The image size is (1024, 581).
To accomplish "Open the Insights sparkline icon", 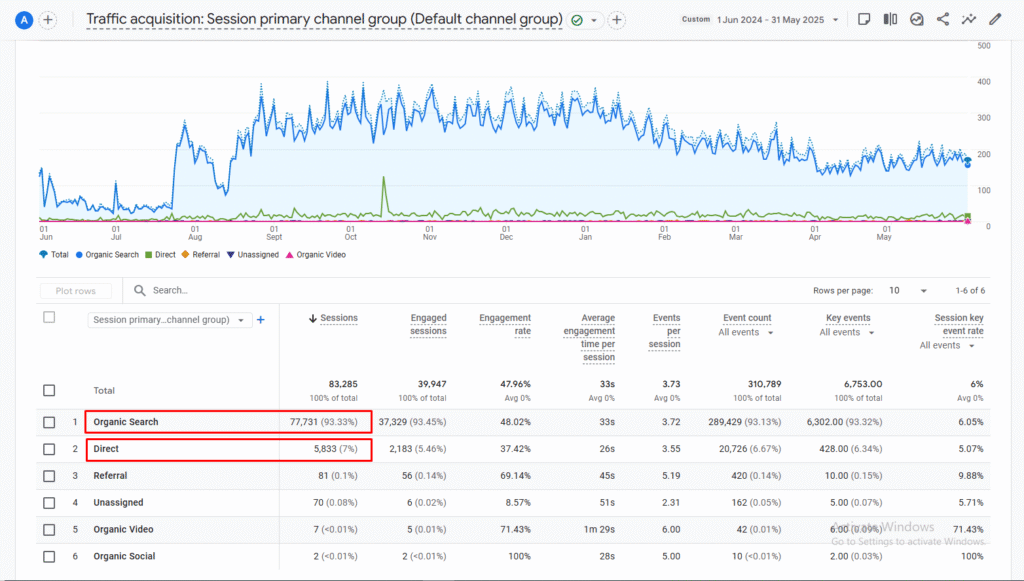I will coord(969,20).
